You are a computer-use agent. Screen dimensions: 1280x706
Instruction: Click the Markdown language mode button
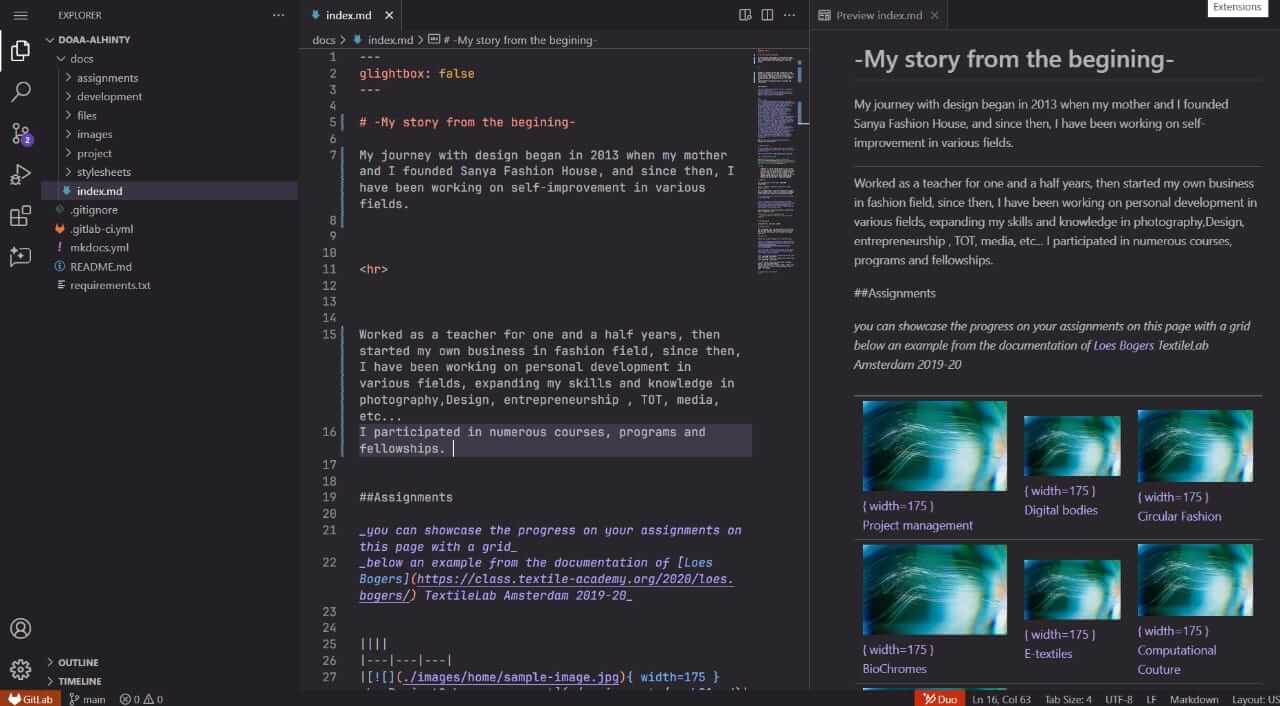pos(1194,699)
